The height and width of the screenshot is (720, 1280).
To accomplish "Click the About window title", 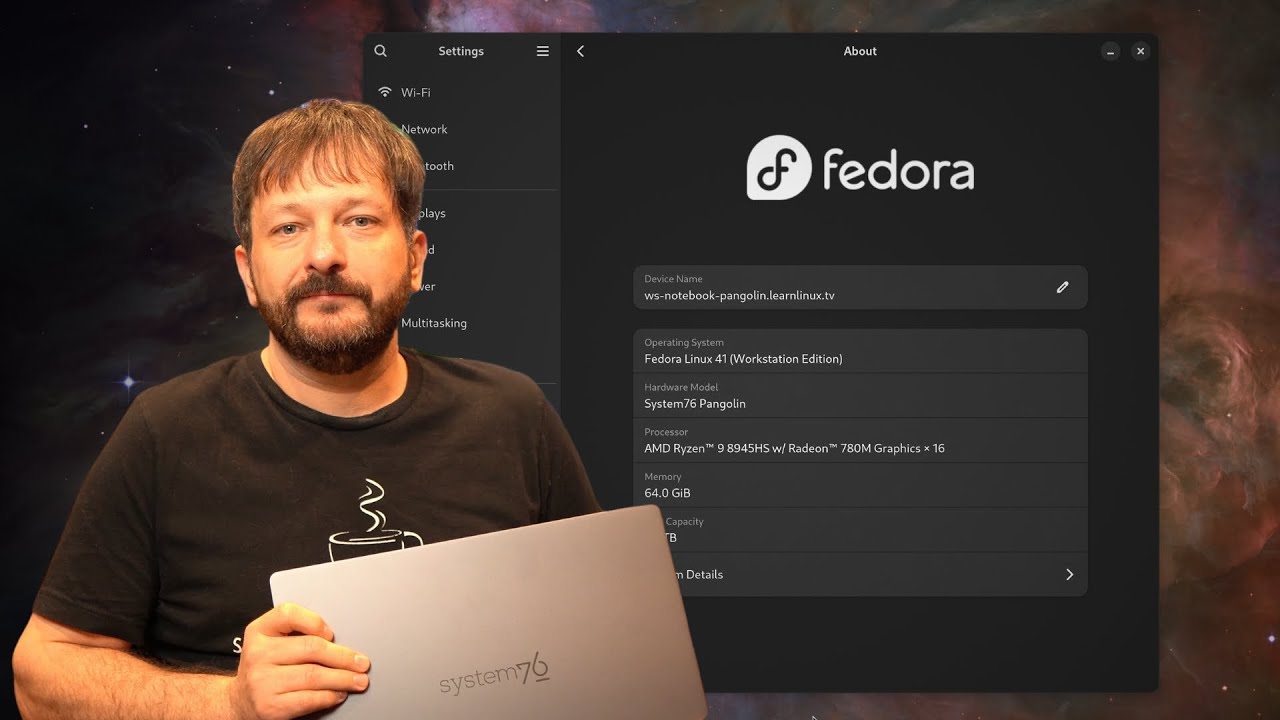I will (x=860, y=51).
